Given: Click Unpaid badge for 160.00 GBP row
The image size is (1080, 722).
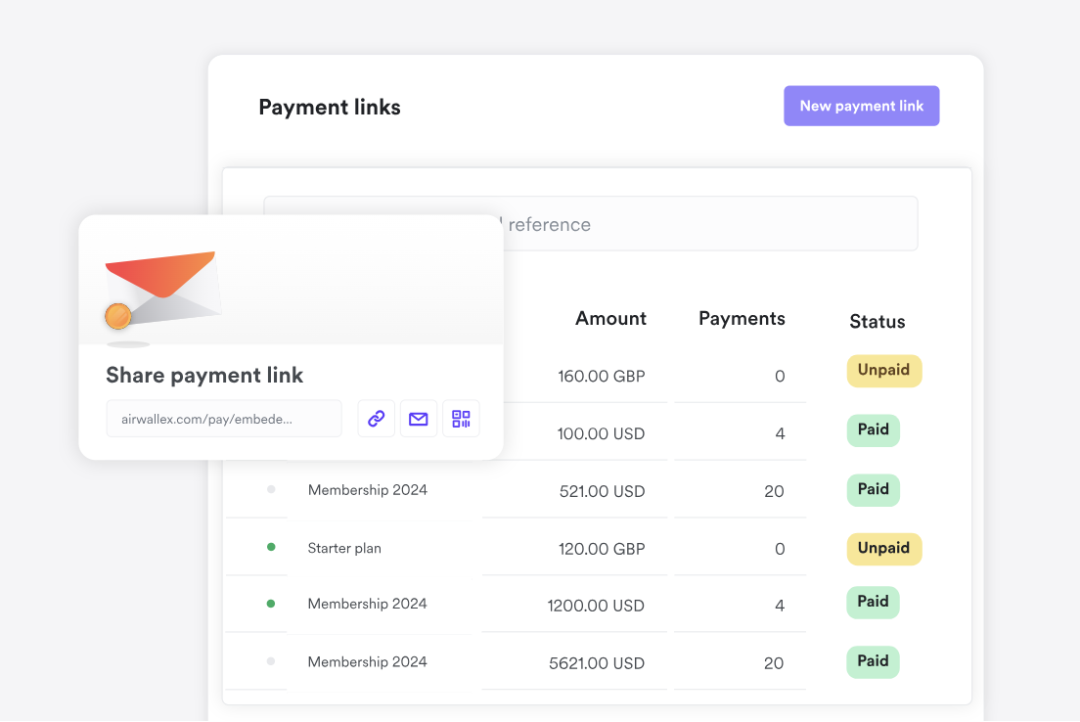Looking at the screenshot, I should (x=884, y=371).
